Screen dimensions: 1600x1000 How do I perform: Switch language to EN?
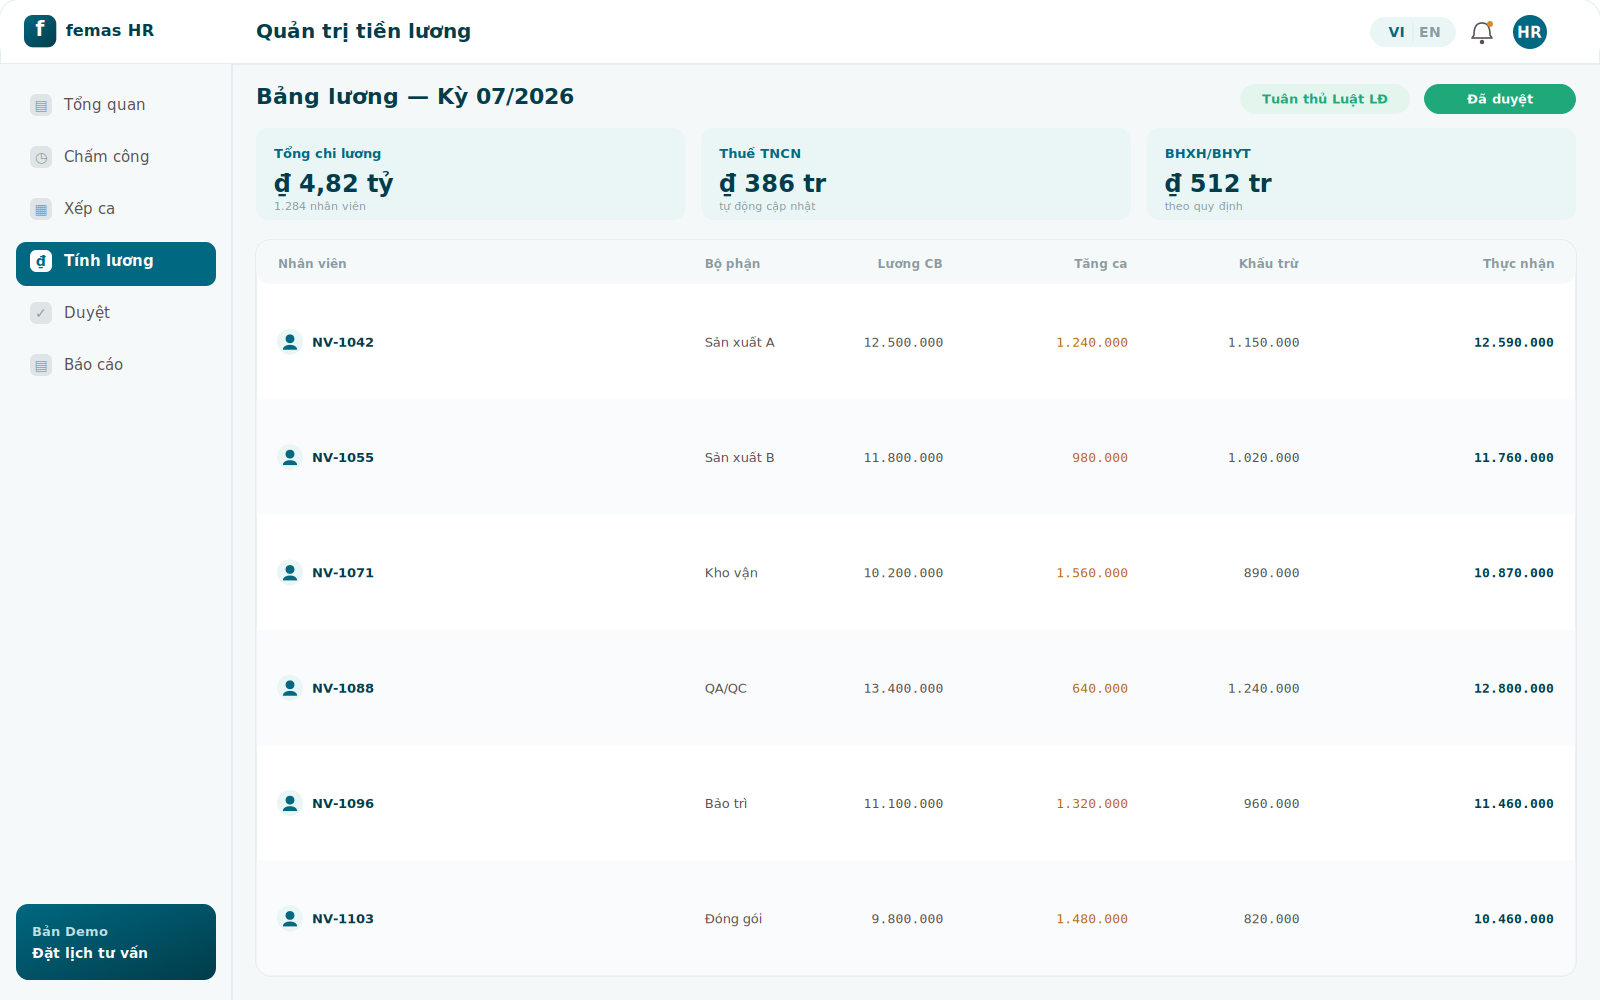pos(1430,32)
